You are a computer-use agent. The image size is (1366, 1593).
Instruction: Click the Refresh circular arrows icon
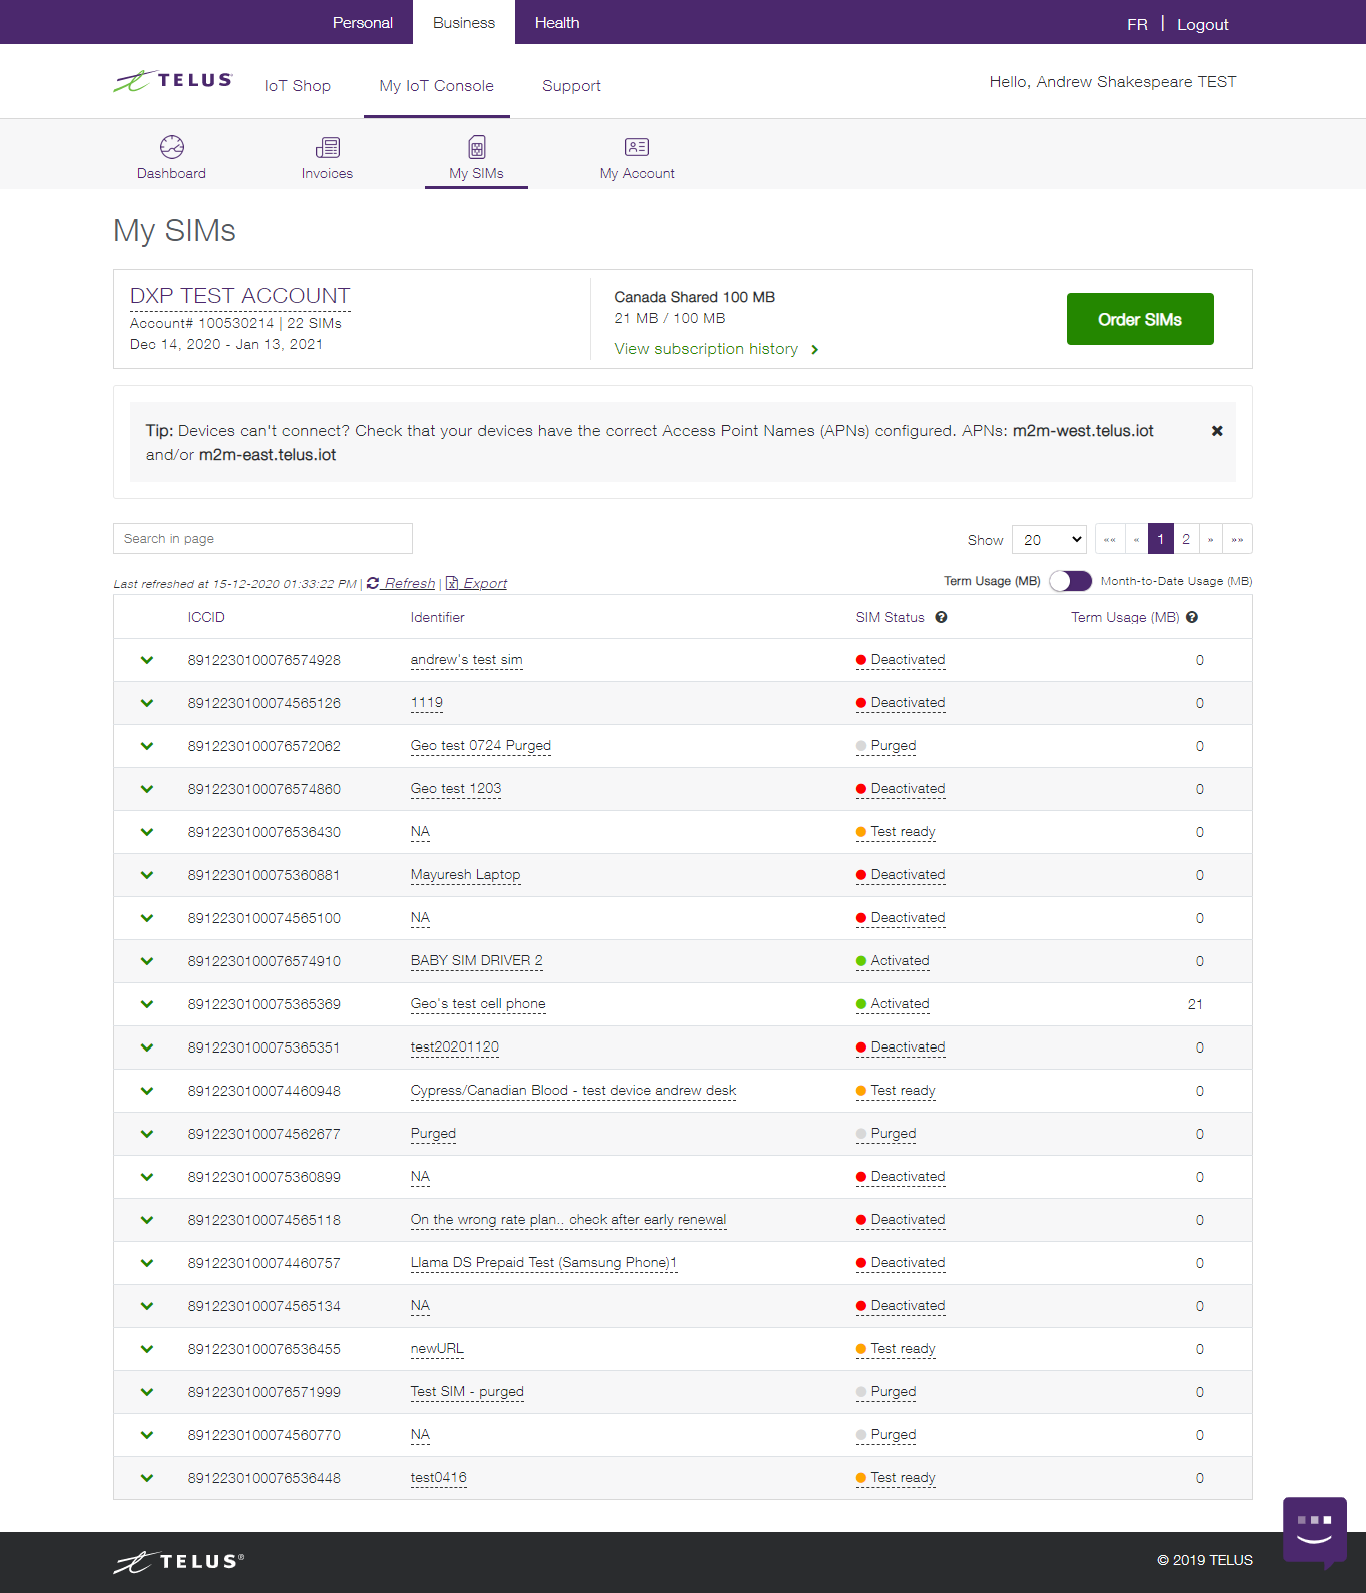coord(373,583)
